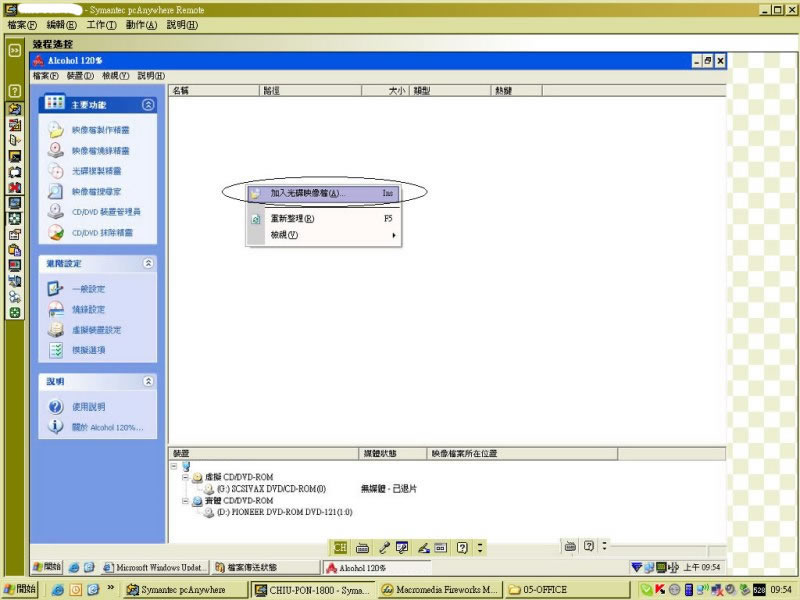
Task: Click the 媒體狀態 column header
Action: click(392, 454)
